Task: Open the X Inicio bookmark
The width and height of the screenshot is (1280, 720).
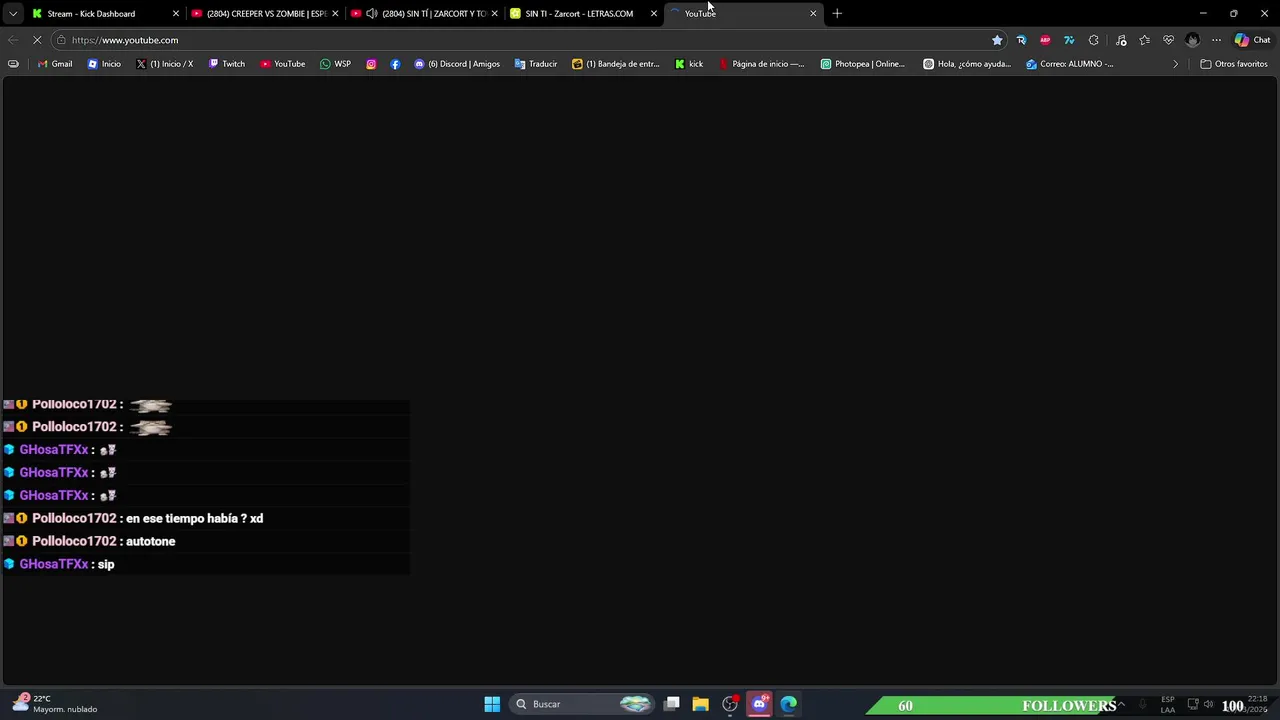Action: (164, 64)
